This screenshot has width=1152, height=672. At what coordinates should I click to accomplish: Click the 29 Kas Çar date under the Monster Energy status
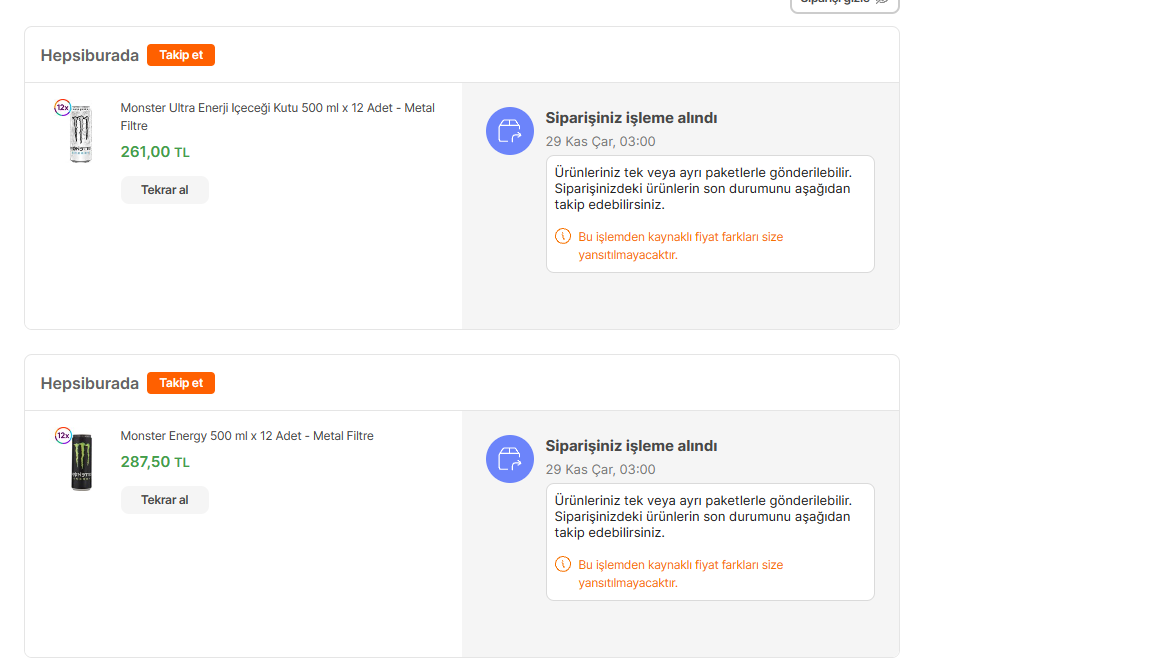coord(600,469)
